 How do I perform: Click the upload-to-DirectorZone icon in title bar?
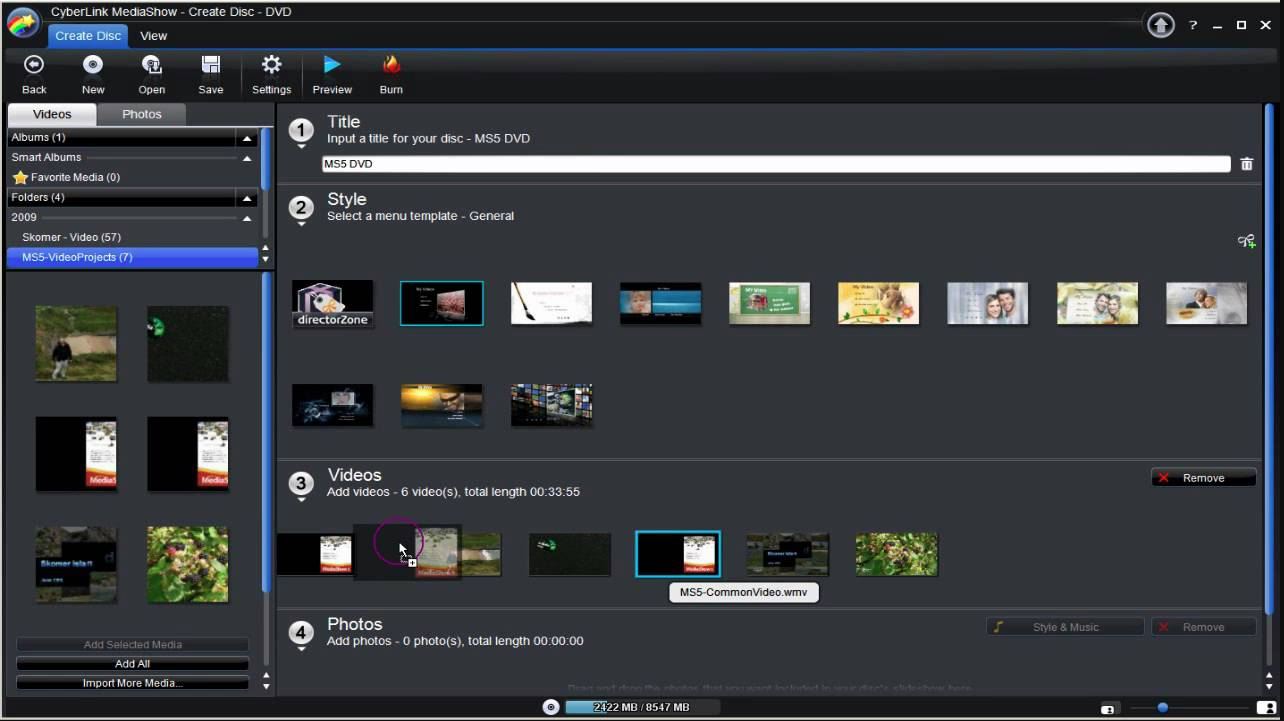tap(1160, 24)
